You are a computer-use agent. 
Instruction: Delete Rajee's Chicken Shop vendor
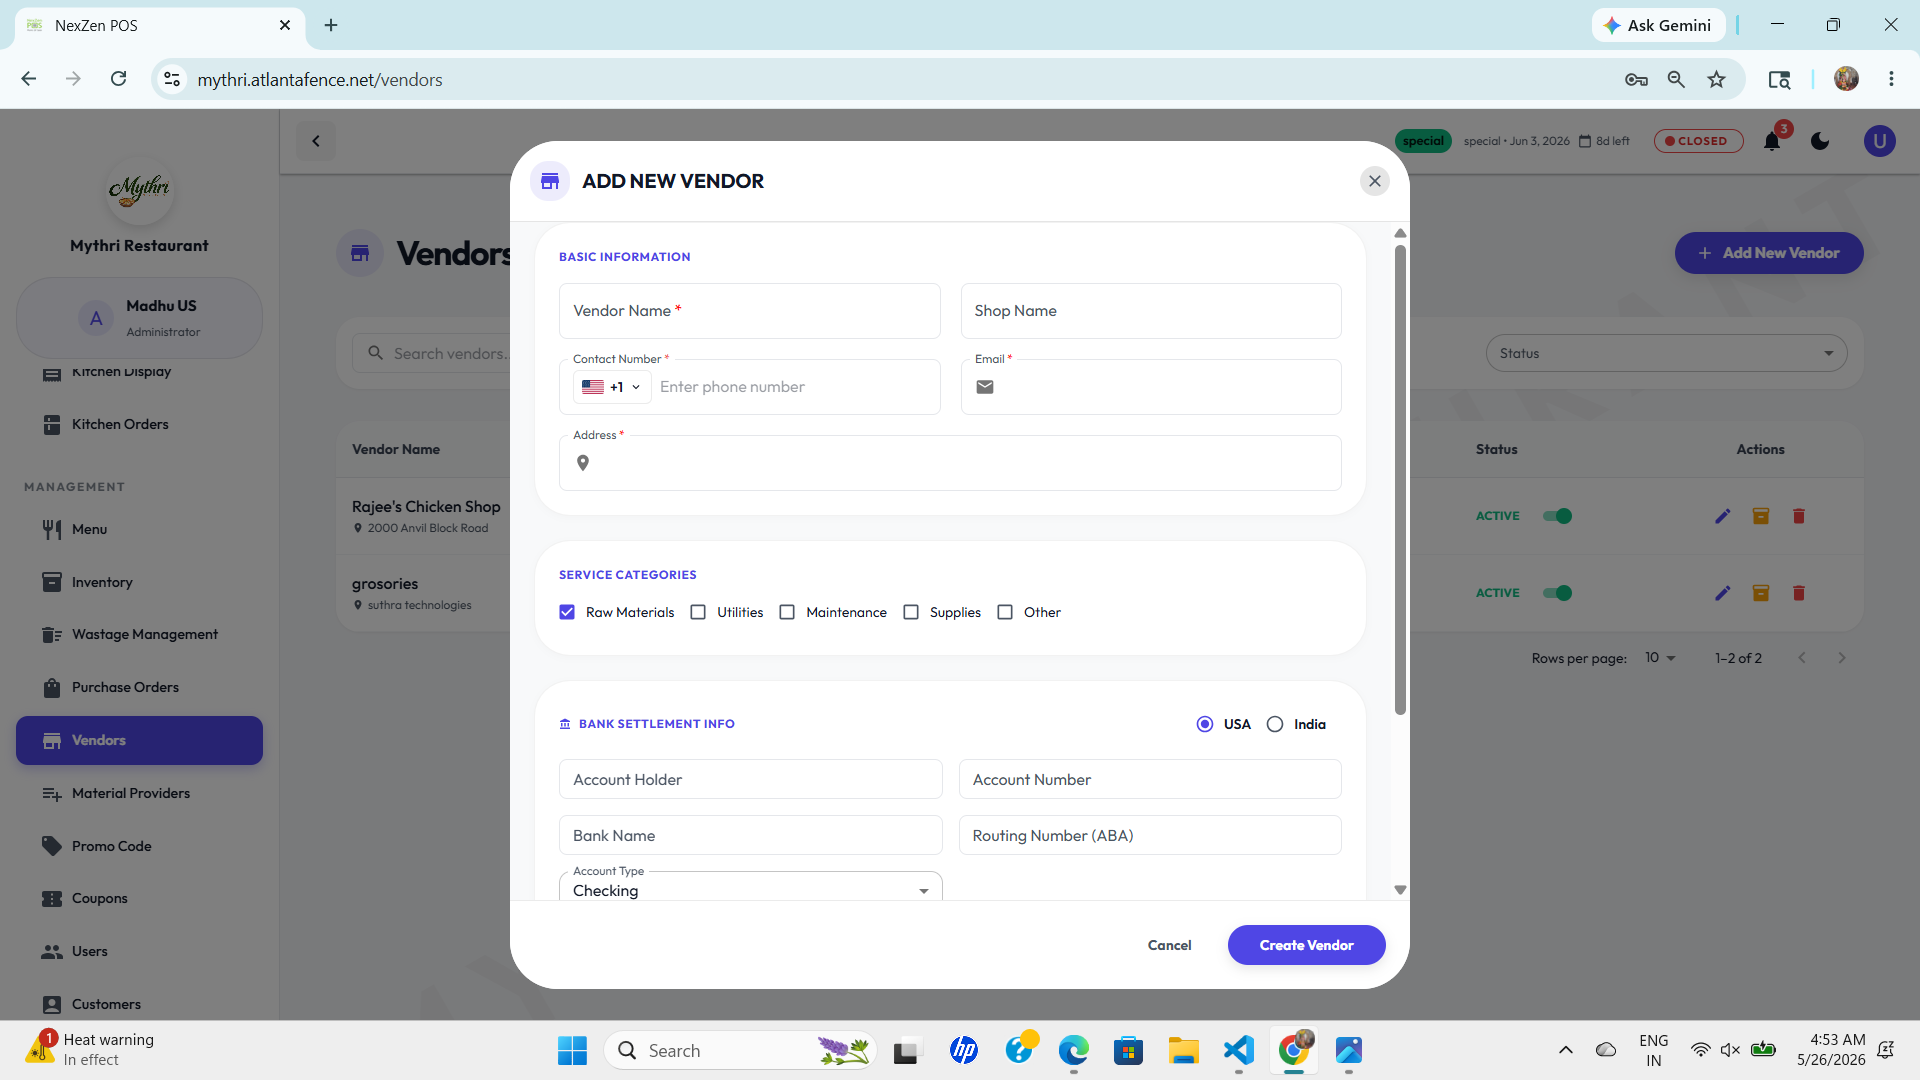pos(1799,516)
